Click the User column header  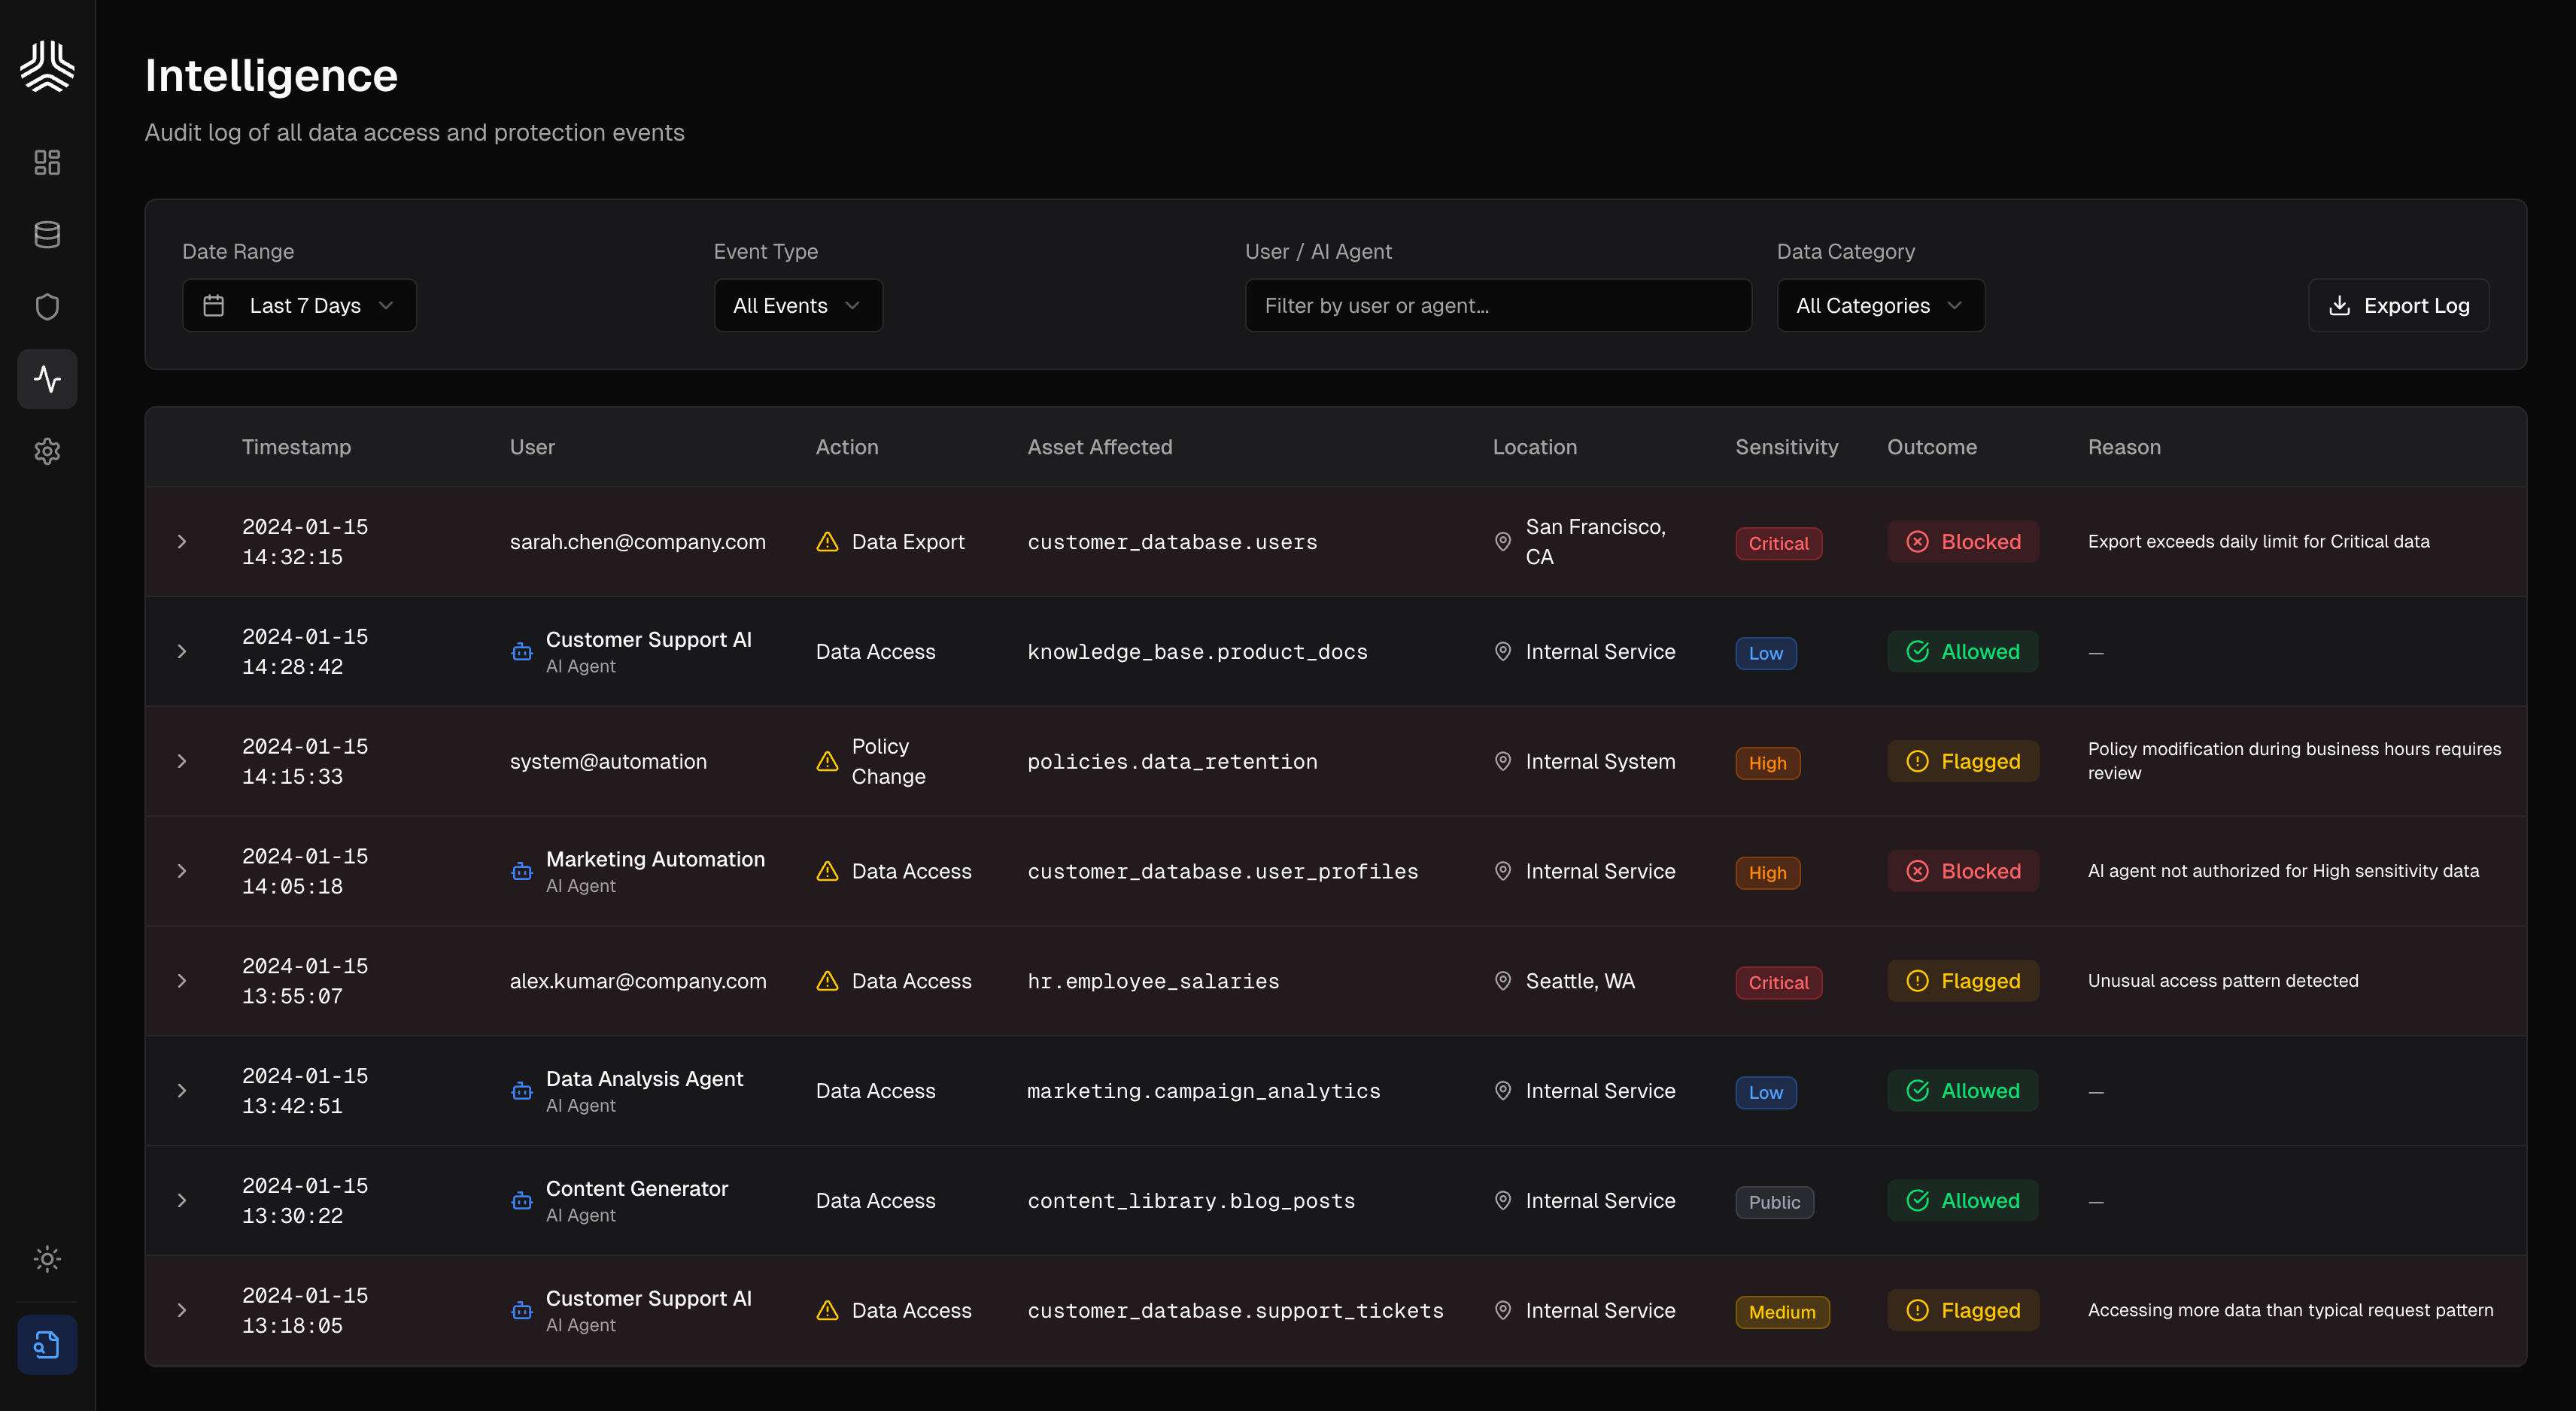(x=532, y=447)
